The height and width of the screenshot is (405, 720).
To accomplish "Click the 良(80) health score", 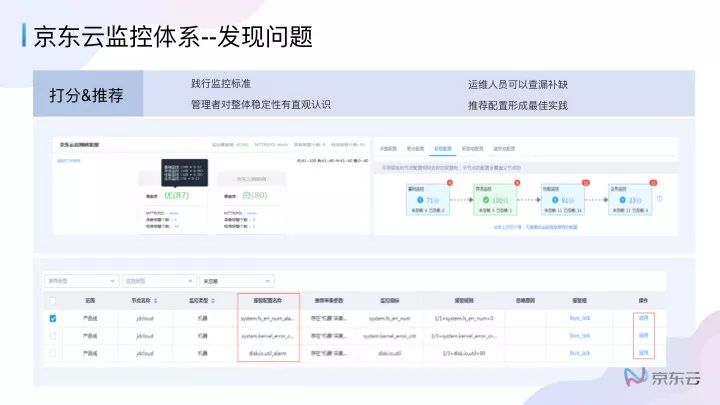I will (255, 195).
